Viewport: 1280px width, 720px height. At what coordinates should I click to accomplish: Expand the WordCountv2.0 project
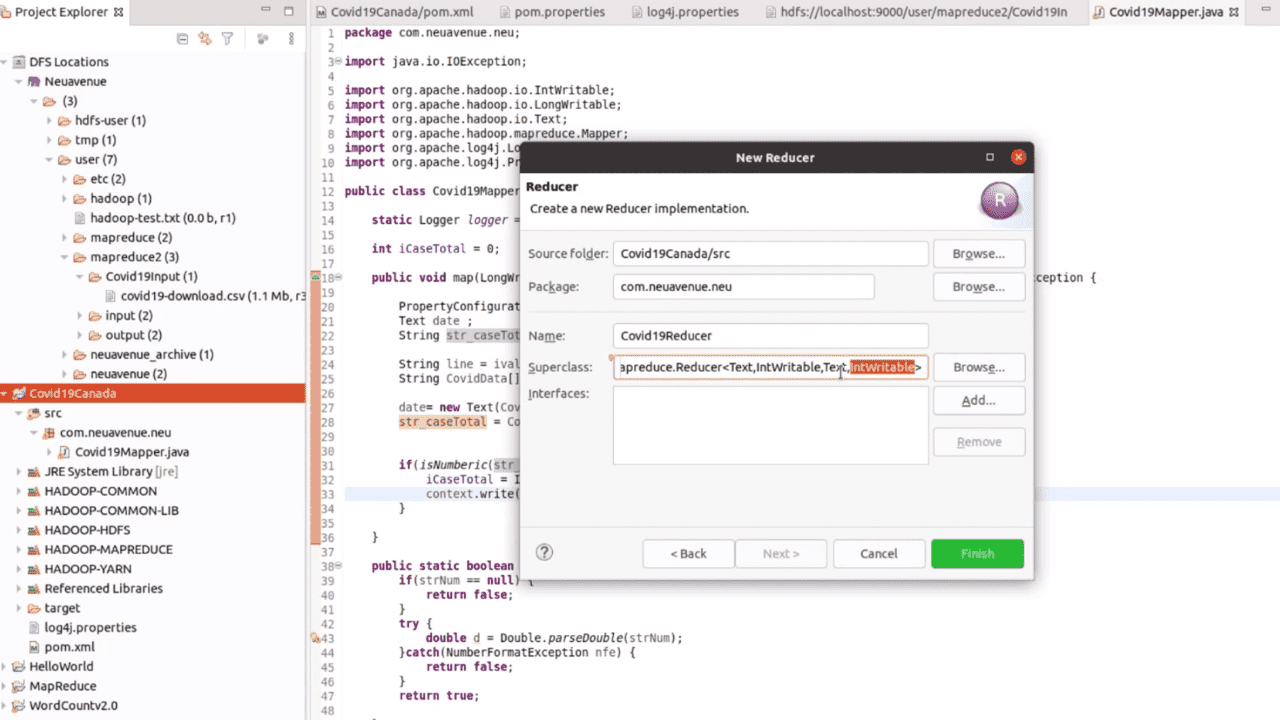click(x=6, y=706)
